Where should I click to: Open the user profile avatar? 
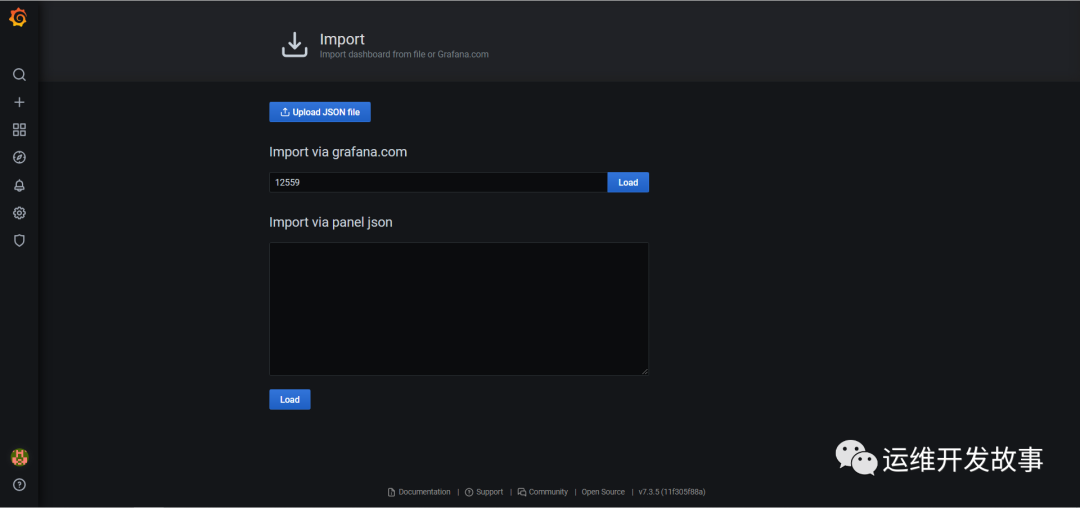pyautogui.click(x=19, y=457)
